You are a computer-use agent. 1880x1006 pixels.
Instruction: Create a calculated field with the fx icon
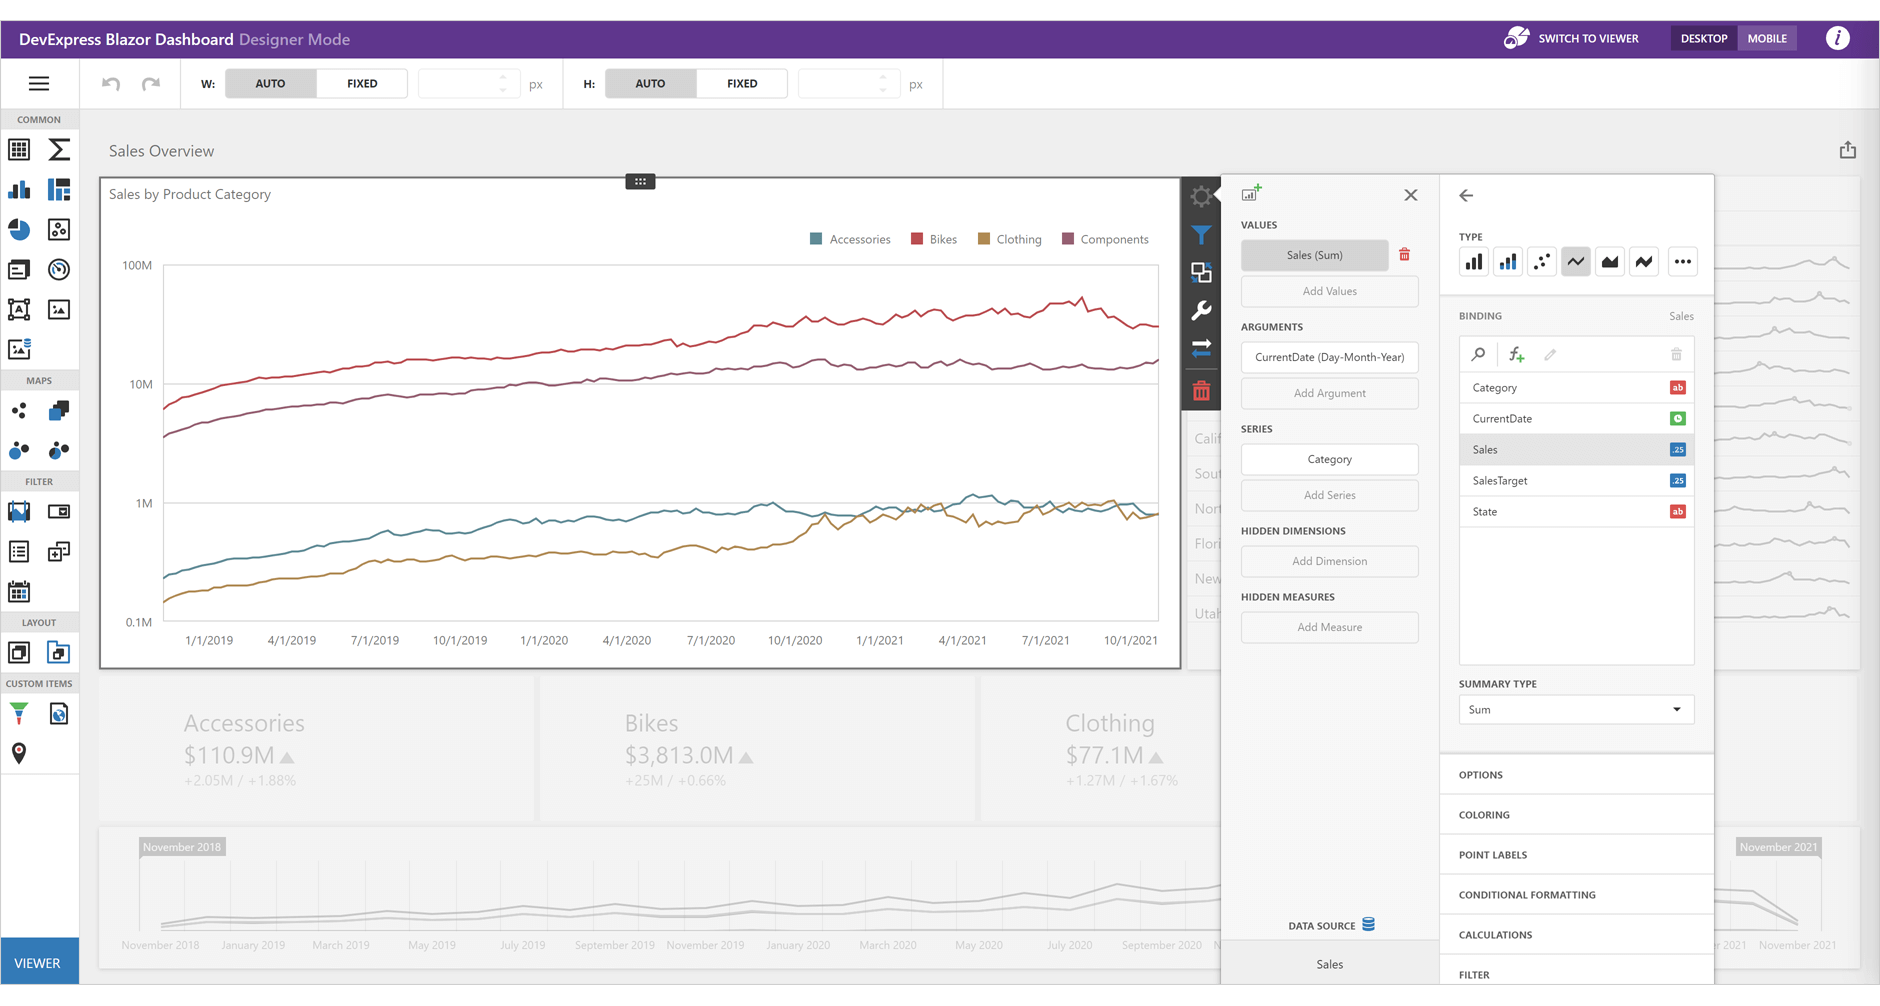click(x=1516, y=354)
